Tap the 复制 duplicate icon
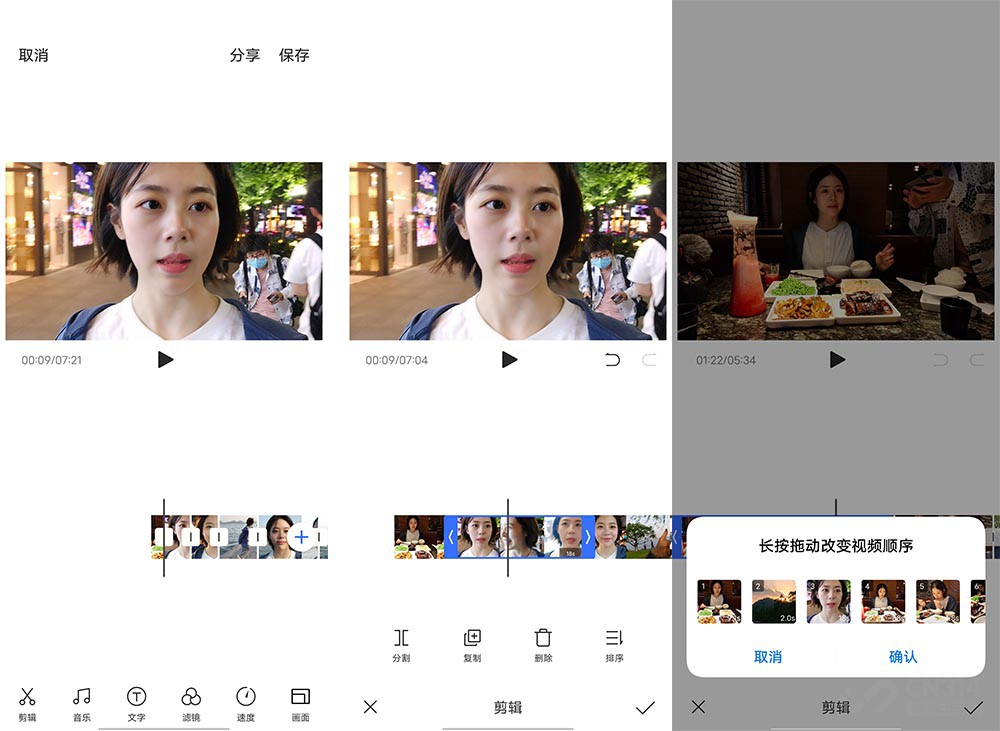The image size is (1000, 731). (x=473, y=643)
